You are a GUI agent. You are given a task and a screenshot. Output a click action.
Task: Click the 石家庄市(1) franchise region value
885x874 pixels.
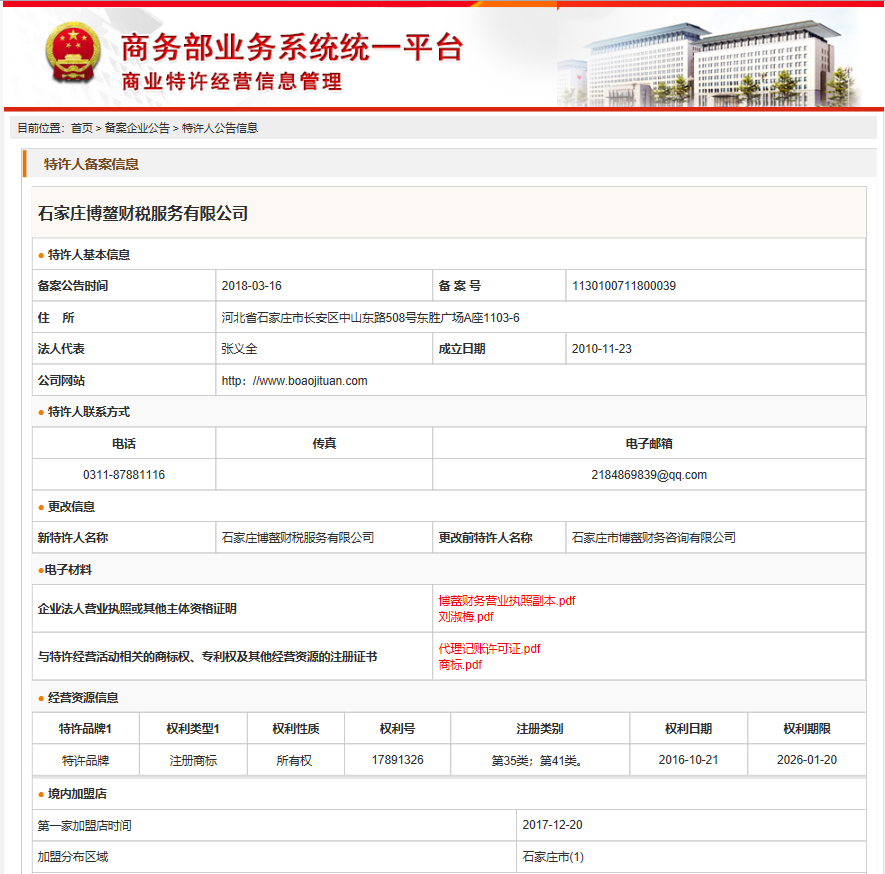coord(553,857)
